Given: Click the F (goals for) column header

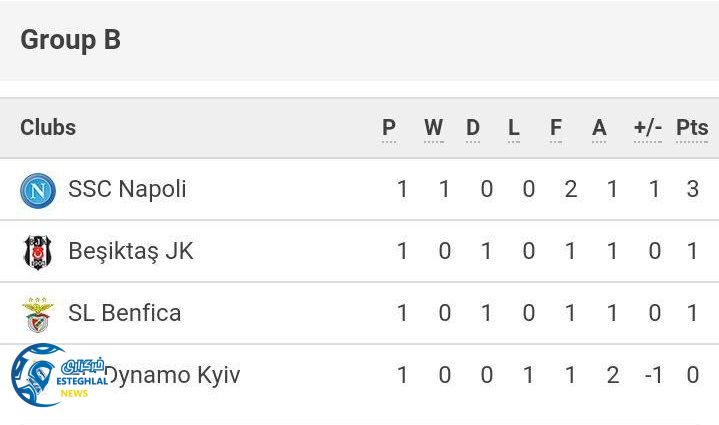Looking at the screenshot, I should [x=556, y=128].
